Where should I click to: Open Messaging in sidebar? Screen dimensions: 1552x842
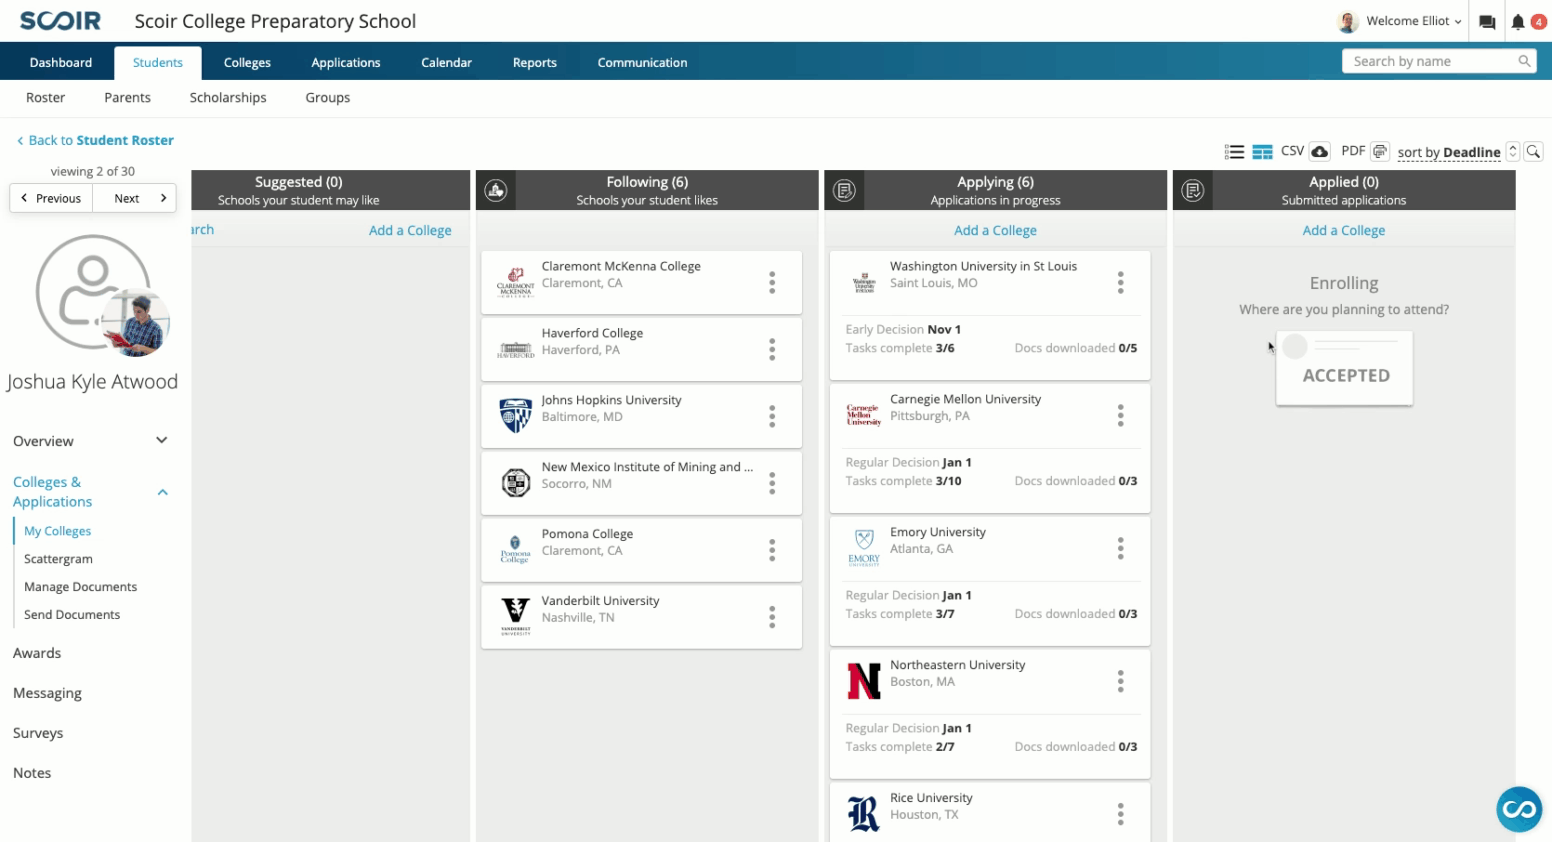47,693
